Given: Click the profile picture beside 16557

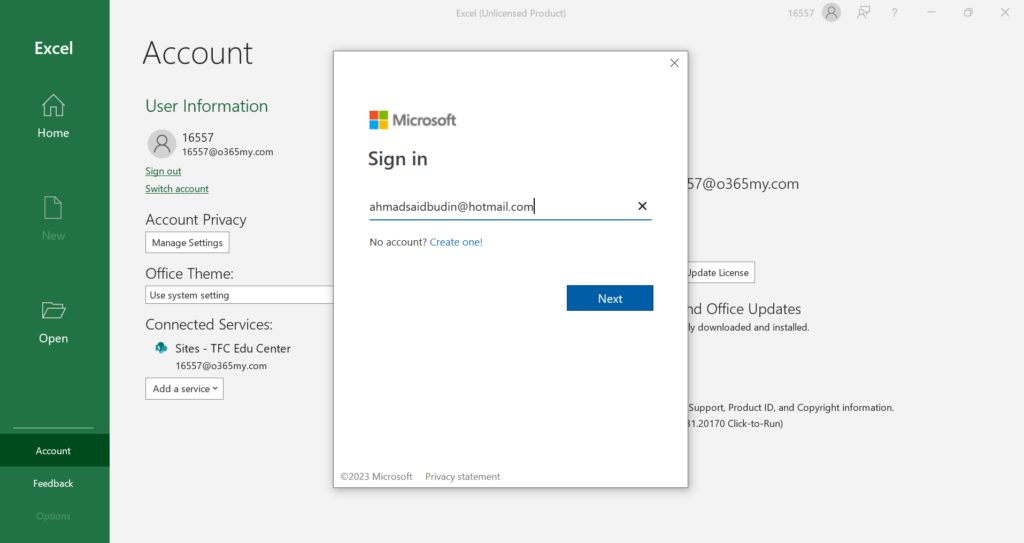Looking at the screenshot, I should pyautogui.click(x=161, y=144).
